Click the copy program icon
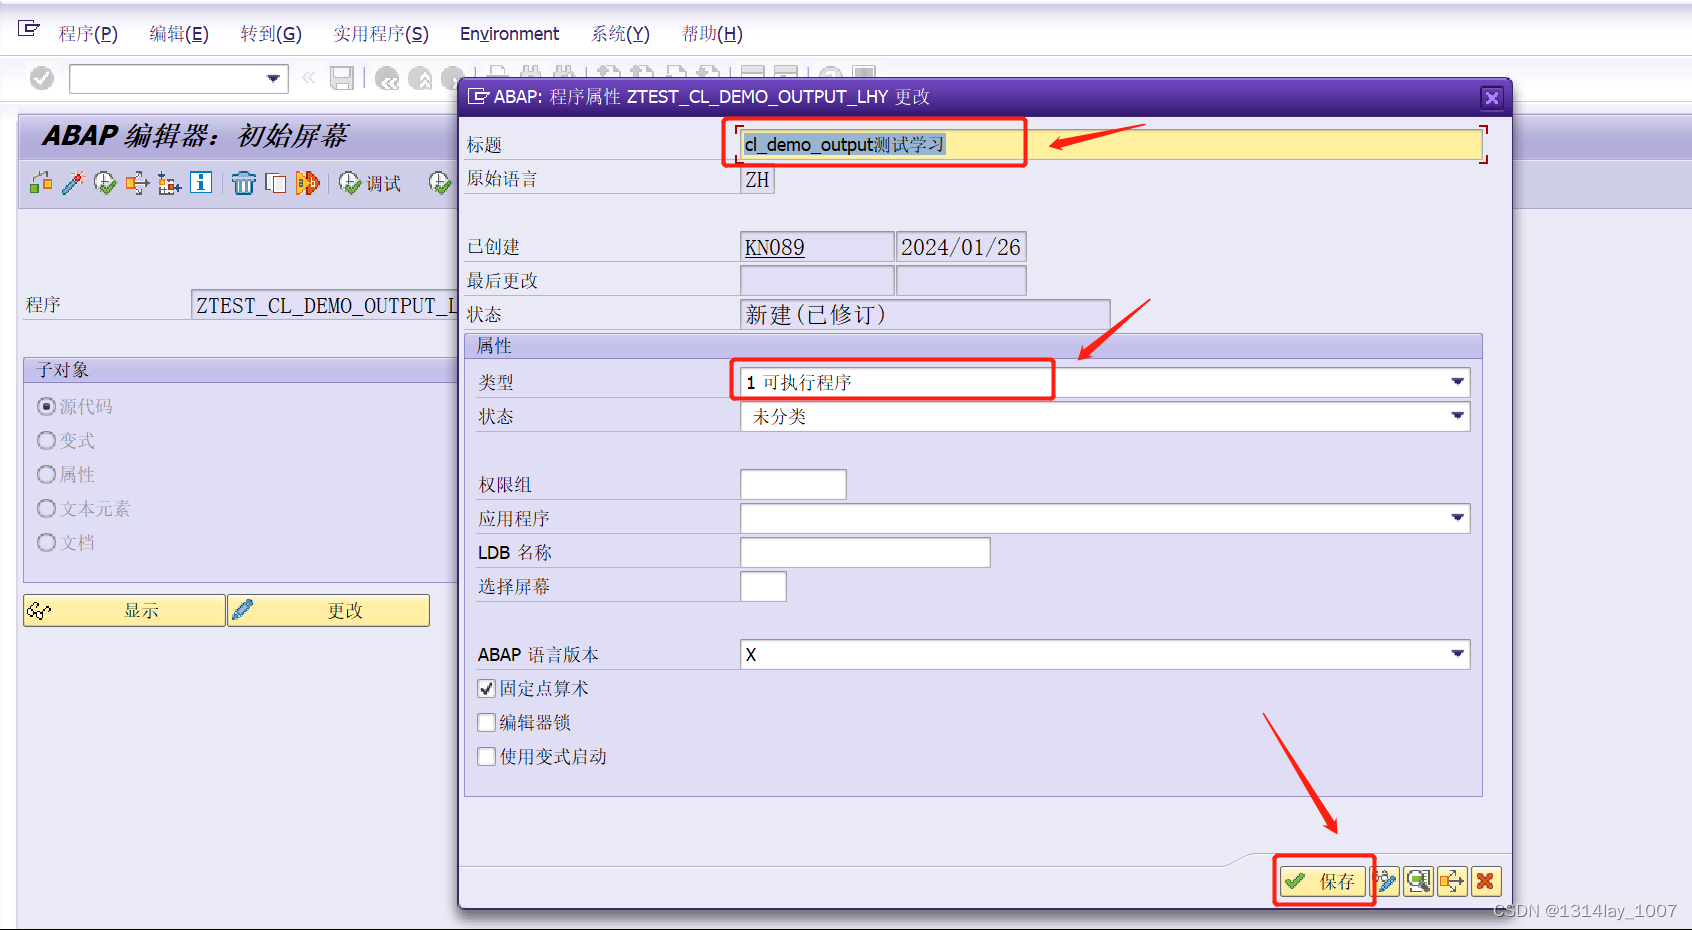 pos(276,183)
